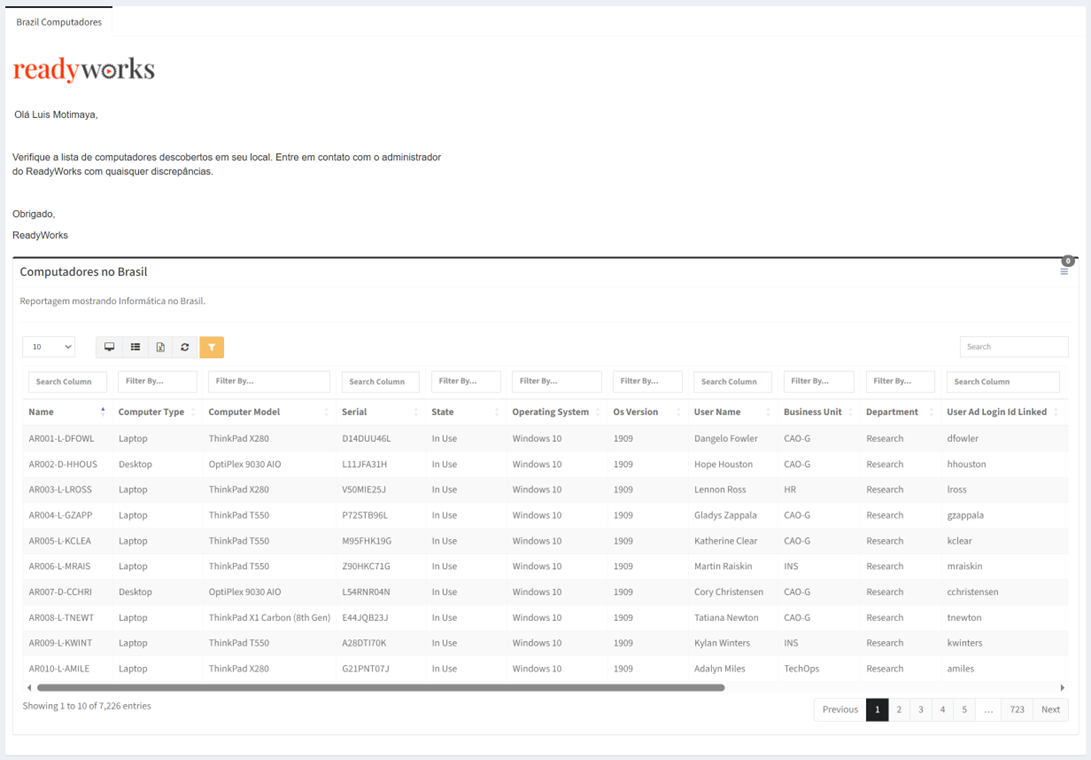Open the hamburger menu of Computadores panel

[x=1064, y=271]
